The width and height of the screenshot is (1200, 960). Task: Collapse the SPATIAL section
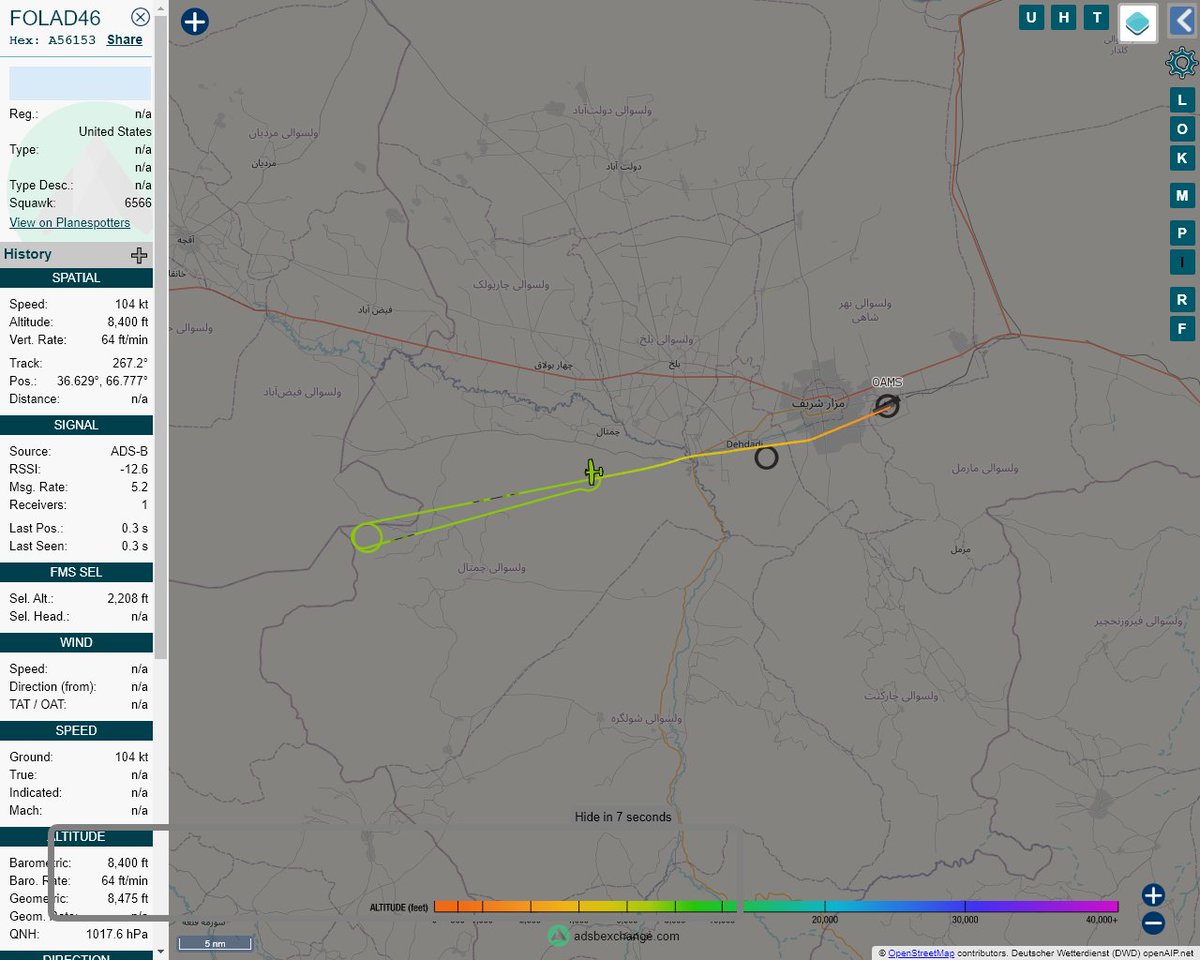[76, 277]
